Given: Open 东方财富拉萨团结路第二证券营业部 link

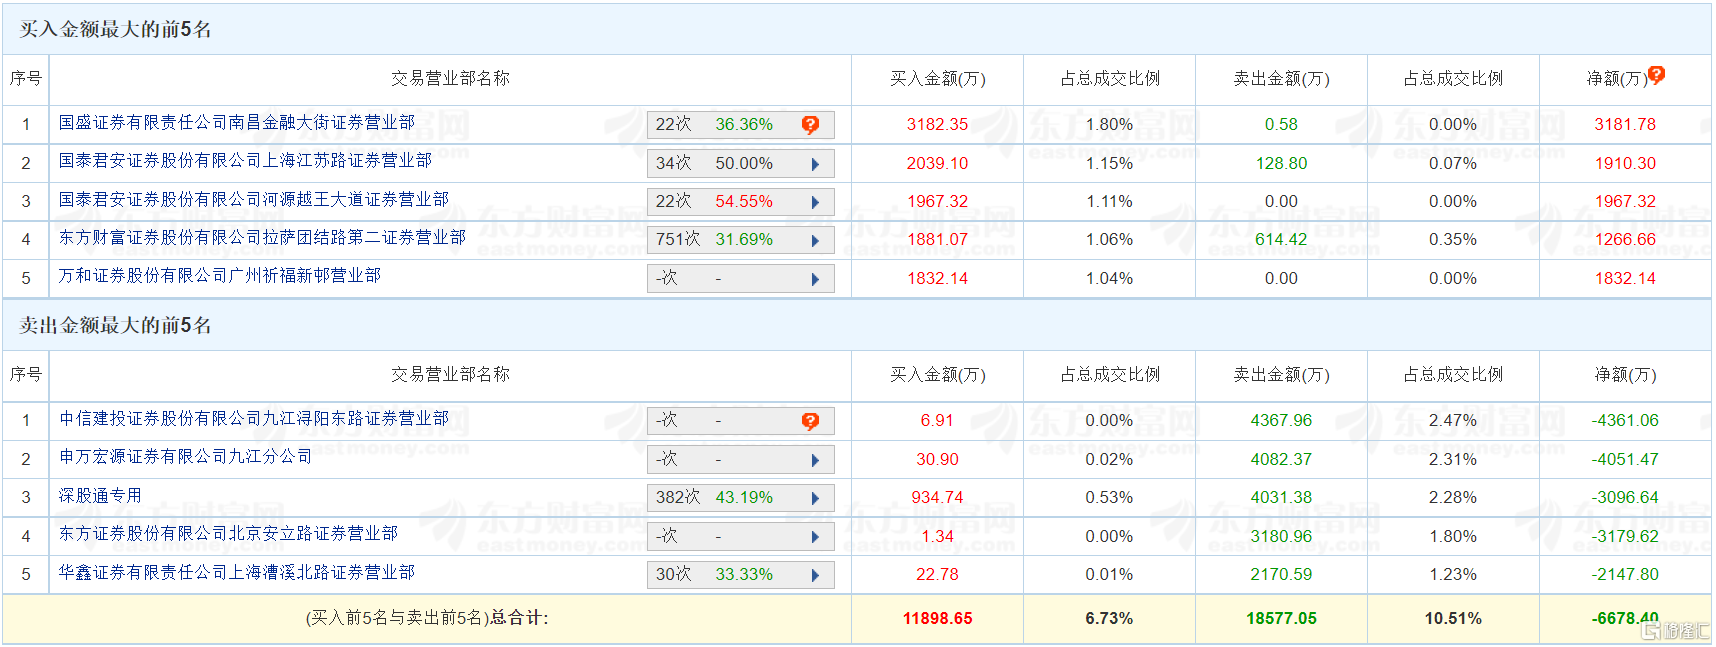Looking at the screenshot, I should [262, 237].
